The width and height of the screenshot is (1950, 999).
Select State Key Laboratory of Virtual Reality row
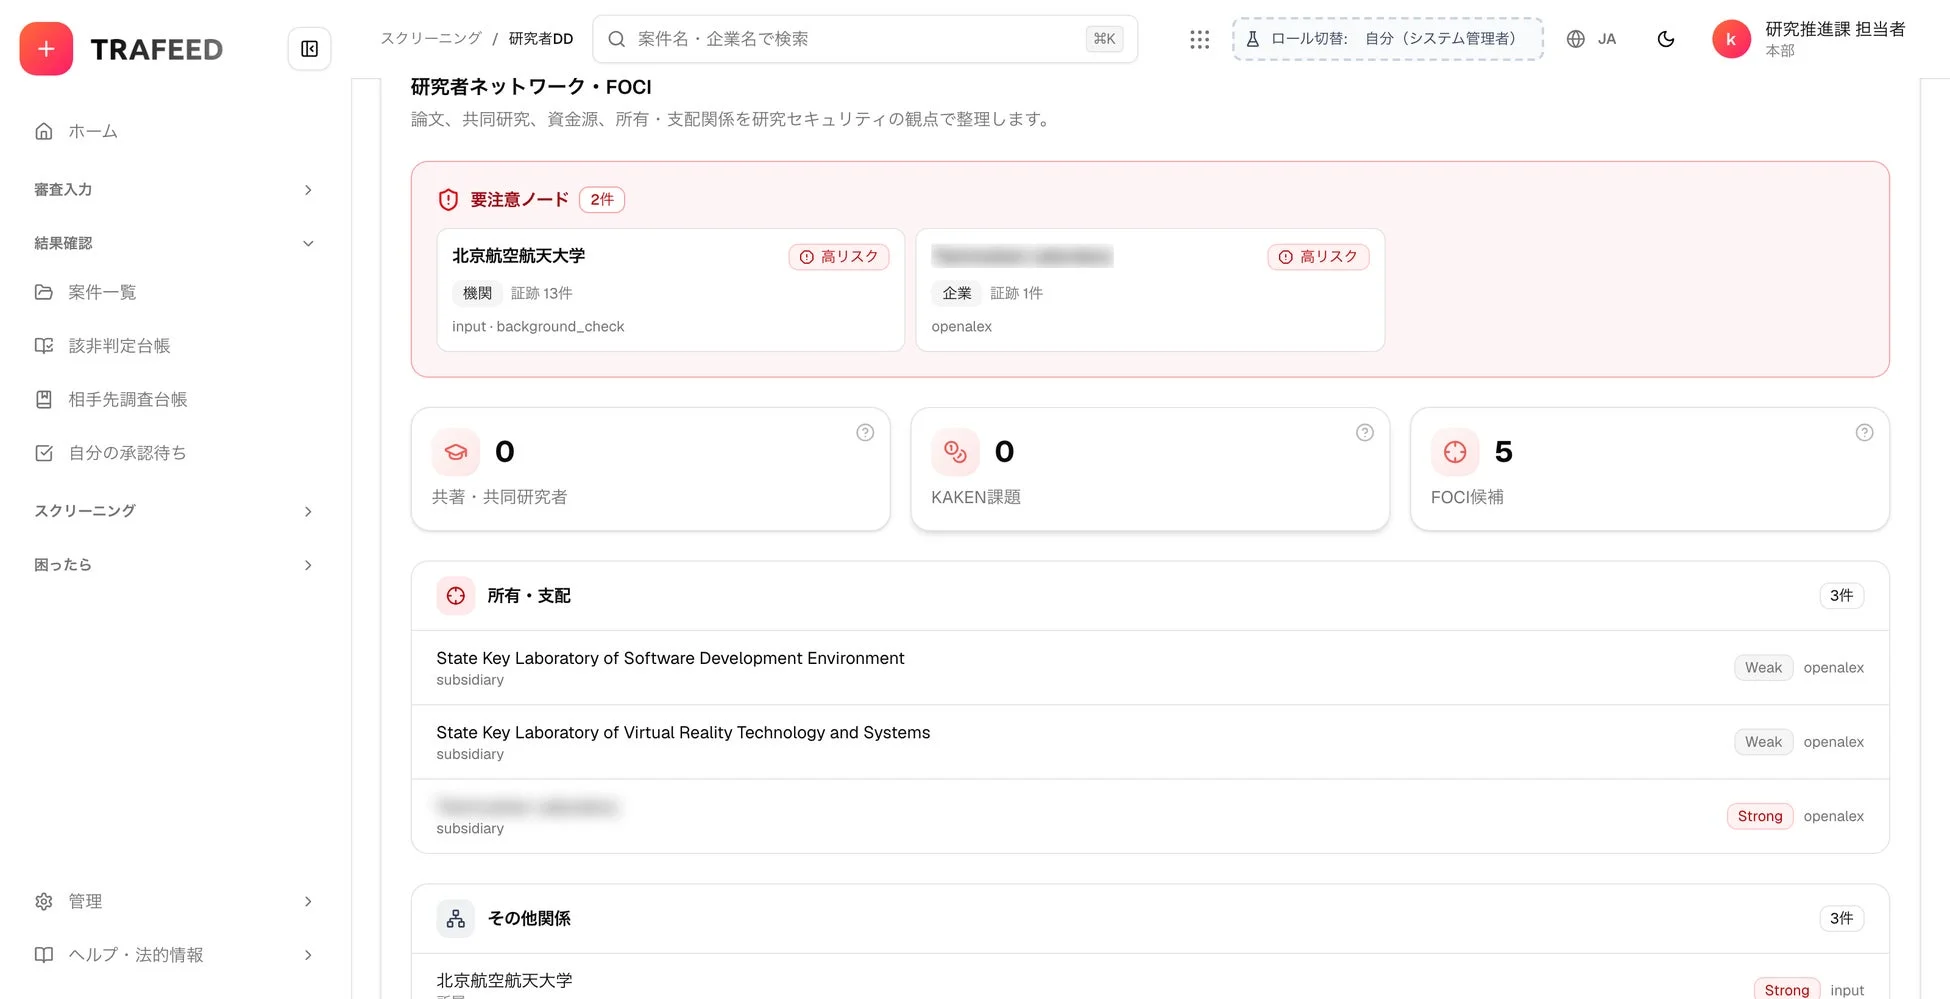point(1150,742)
